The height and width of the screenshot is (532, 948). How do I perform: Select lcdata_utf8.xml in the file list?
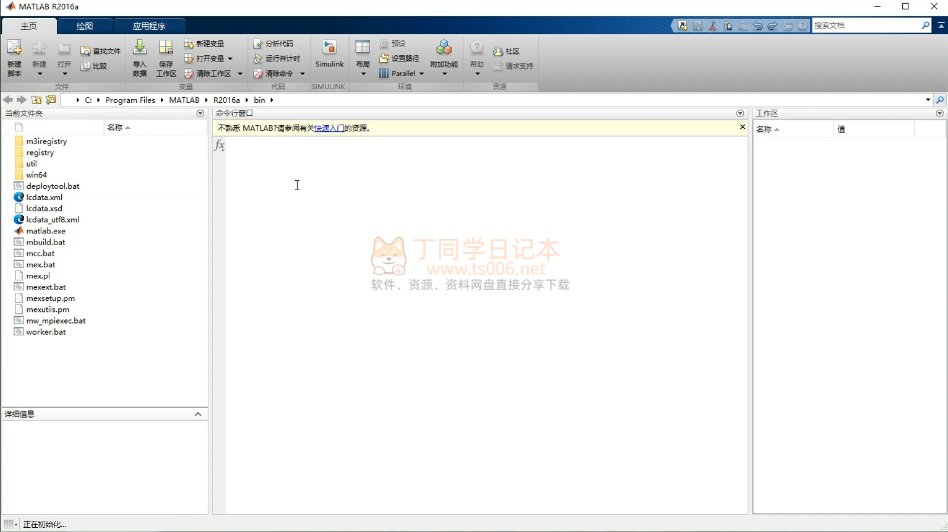click(x=53, y=219)
